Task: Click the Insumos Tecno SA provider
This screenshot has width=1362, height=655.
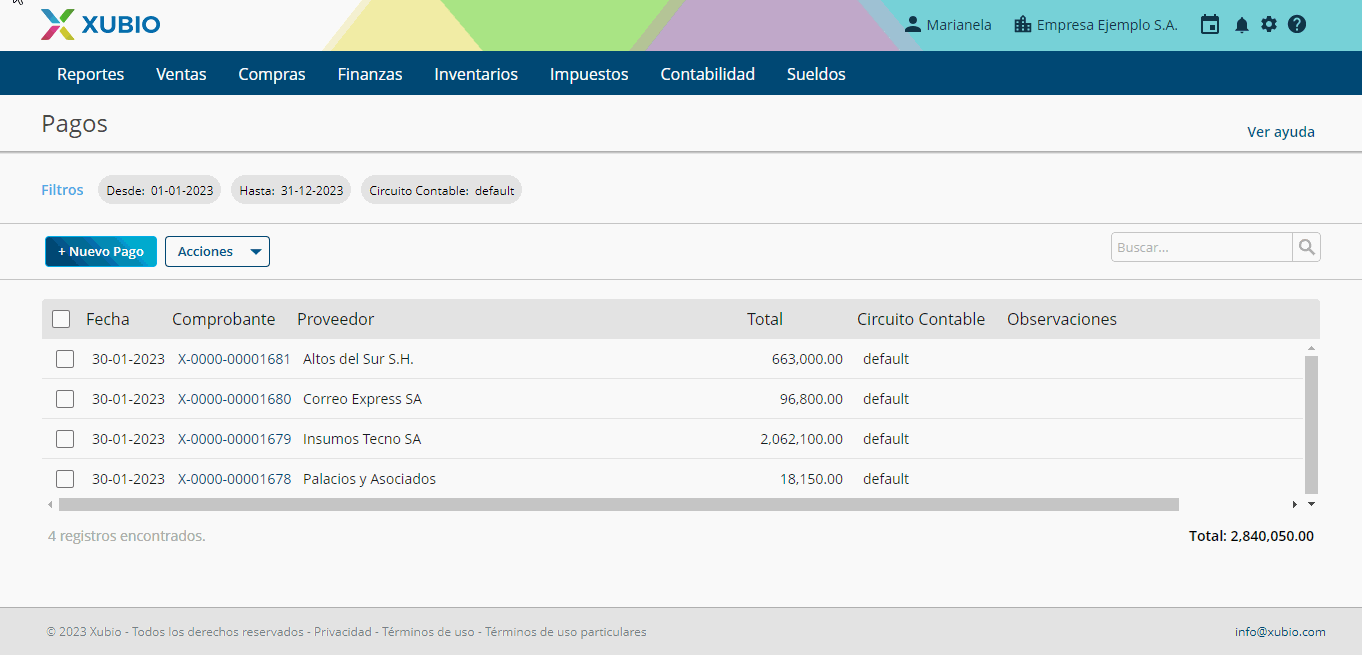Action: (362, 439)
